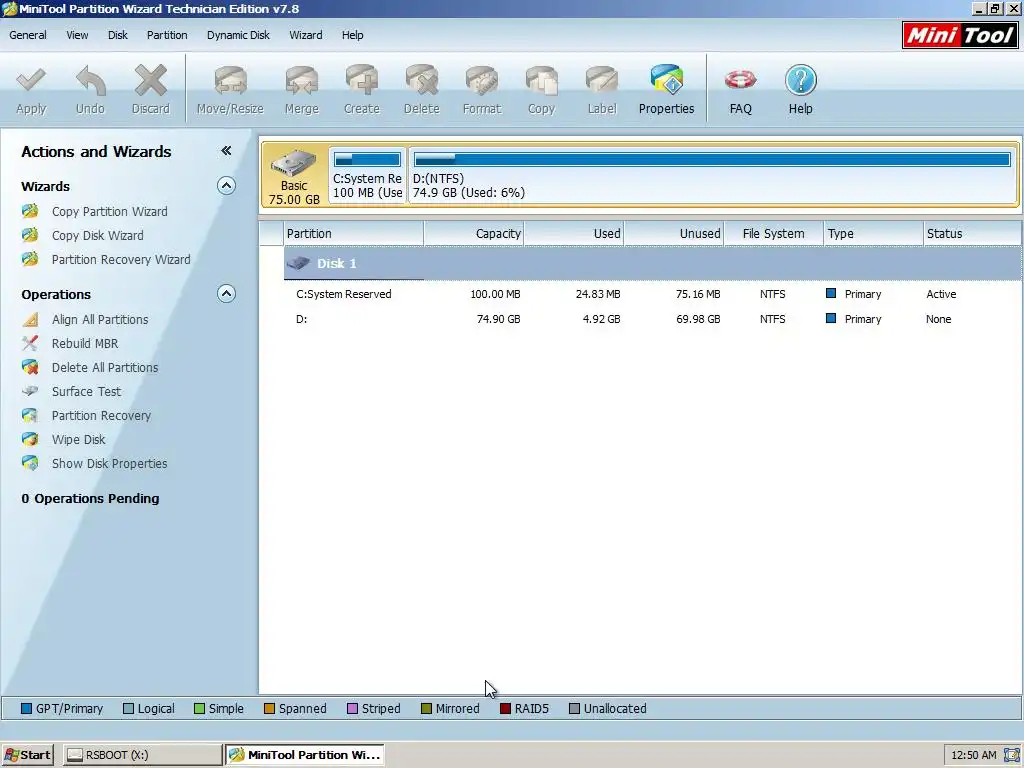Click the Label toolbar icon
This screenshot has width=1024, height=768.
click(601, 81)
